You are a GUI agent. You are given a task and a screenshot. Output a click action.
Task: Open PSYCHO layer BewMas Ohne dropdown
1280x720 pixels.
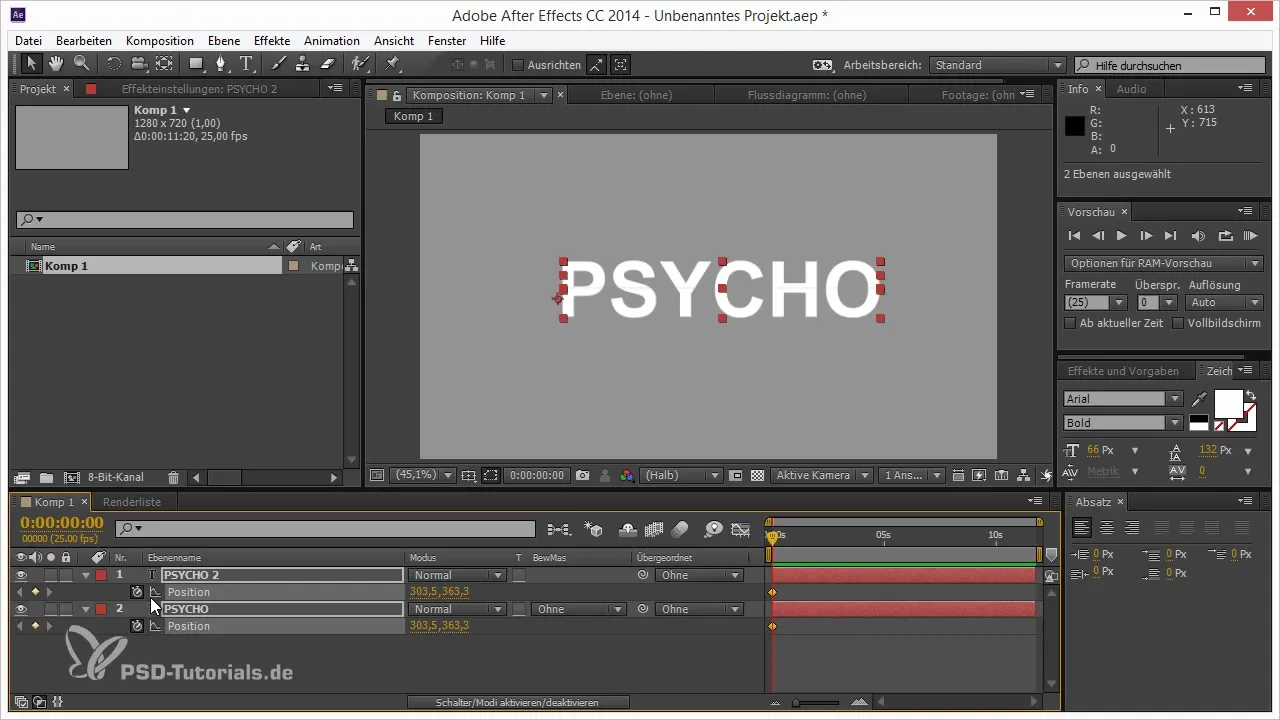click(x=578, y=609)
